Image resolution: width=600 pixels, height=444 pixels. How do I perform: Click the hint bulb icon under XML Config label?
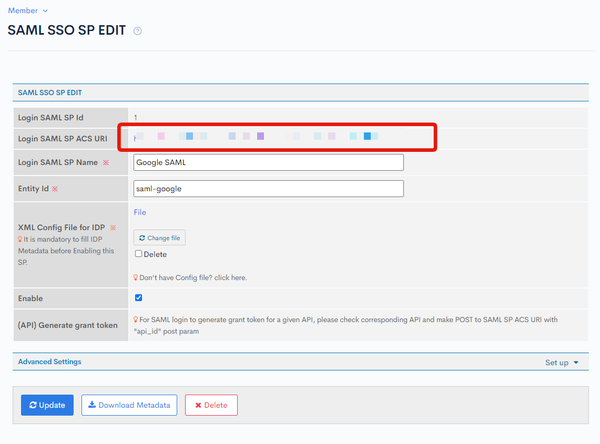20,239
